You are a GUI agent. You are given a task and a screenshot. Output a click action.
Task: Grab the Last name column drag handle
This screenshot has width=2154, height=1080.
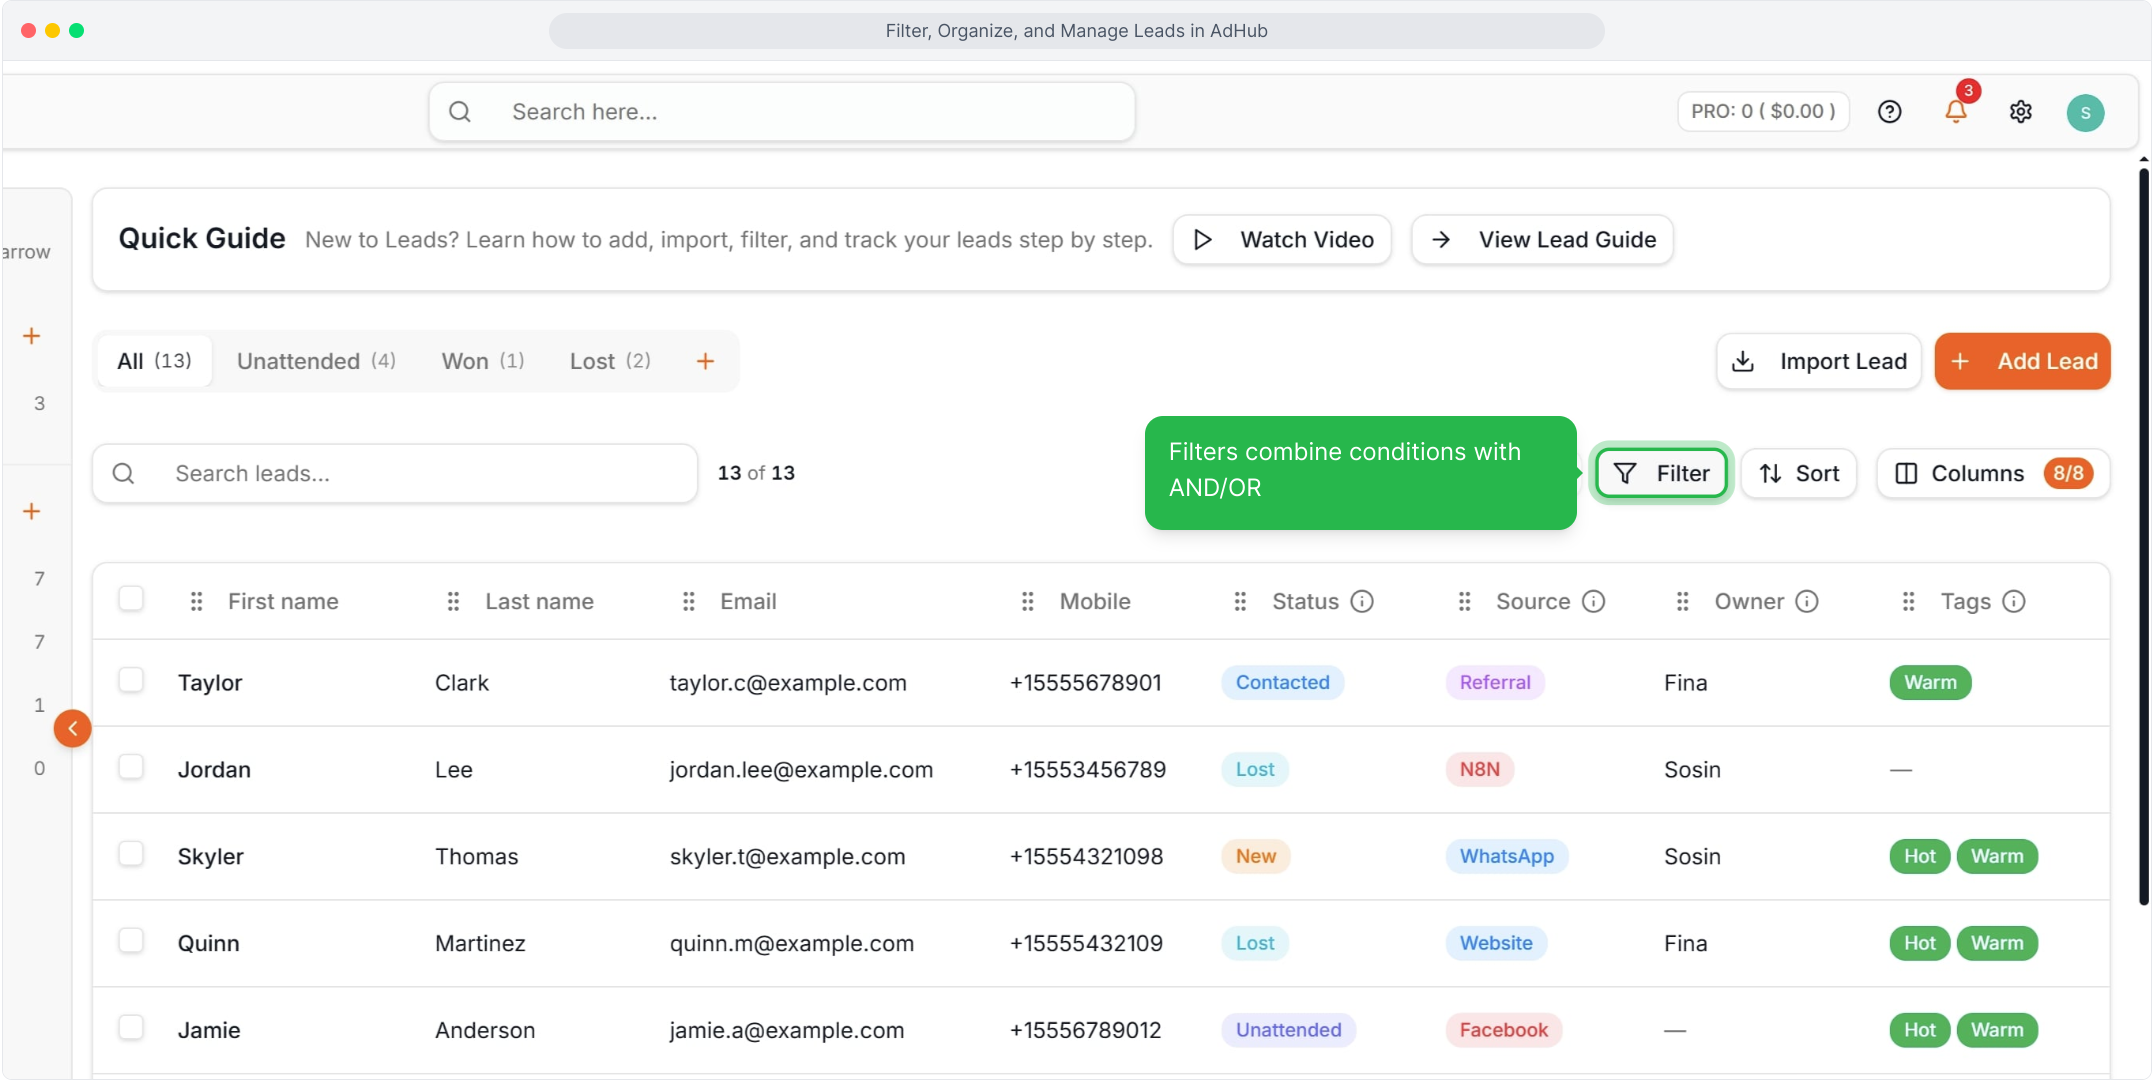pyautogui.click(x=453, y=601)
